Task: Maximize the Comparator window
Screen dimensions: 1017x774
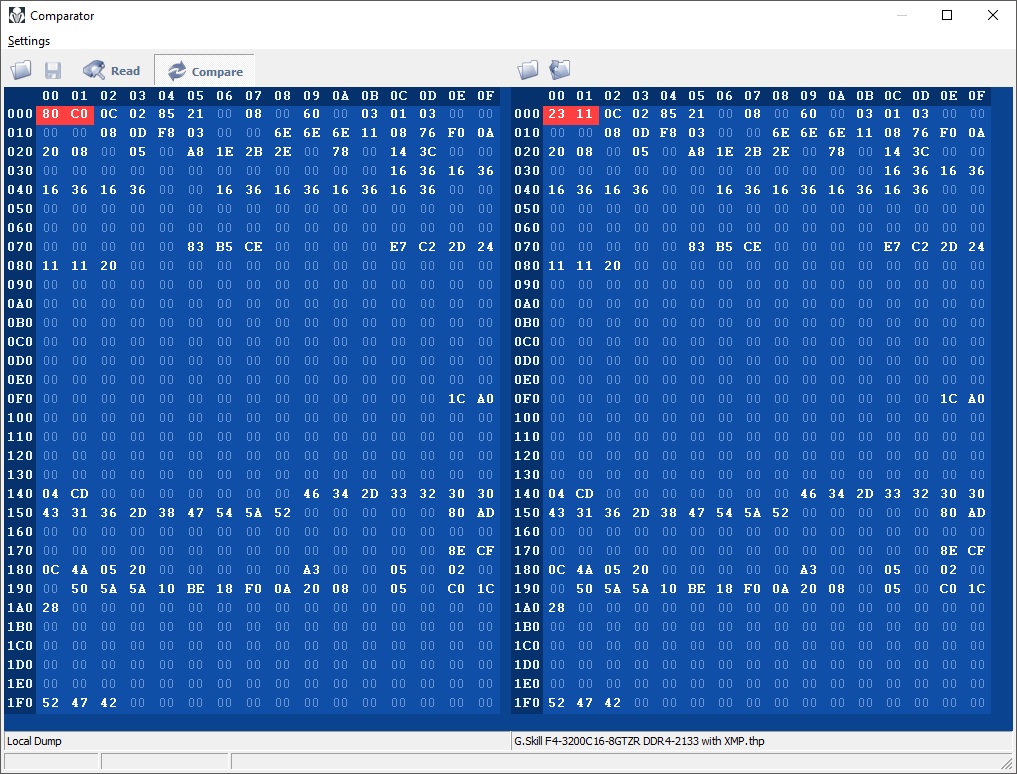Action: [947, 15]
